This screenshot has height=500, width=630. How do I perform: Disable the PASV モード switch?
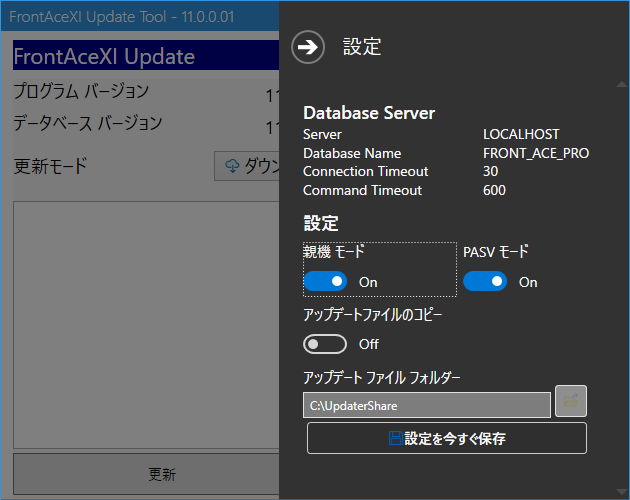[x=485, y=282]
